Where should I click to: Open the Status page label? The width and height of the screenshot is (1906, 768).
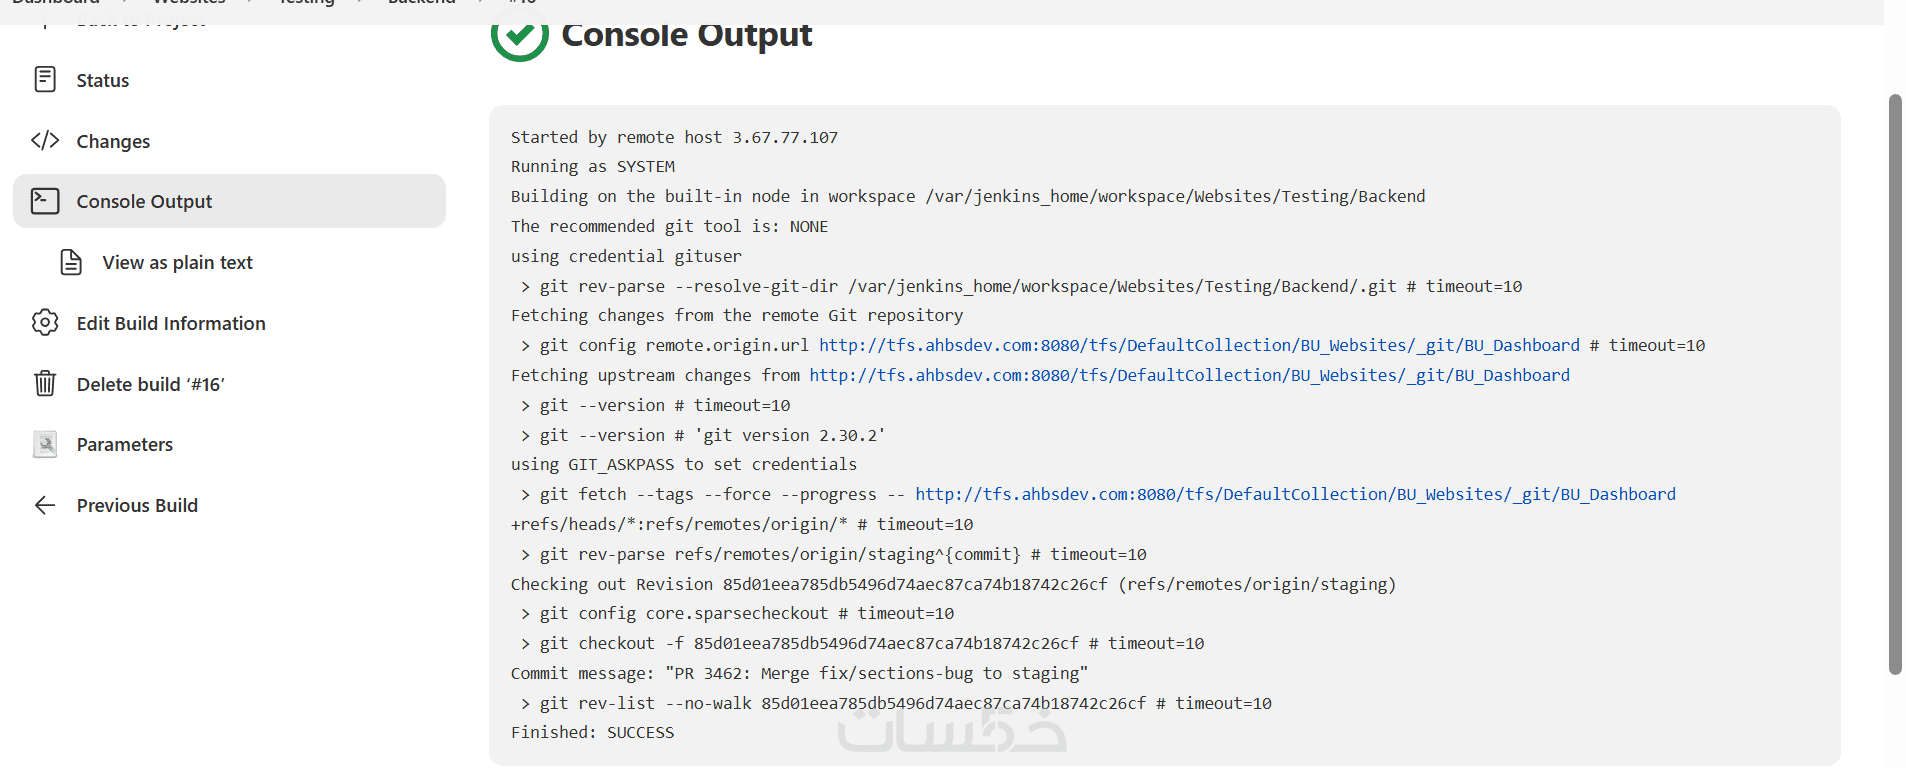[103, 80]
